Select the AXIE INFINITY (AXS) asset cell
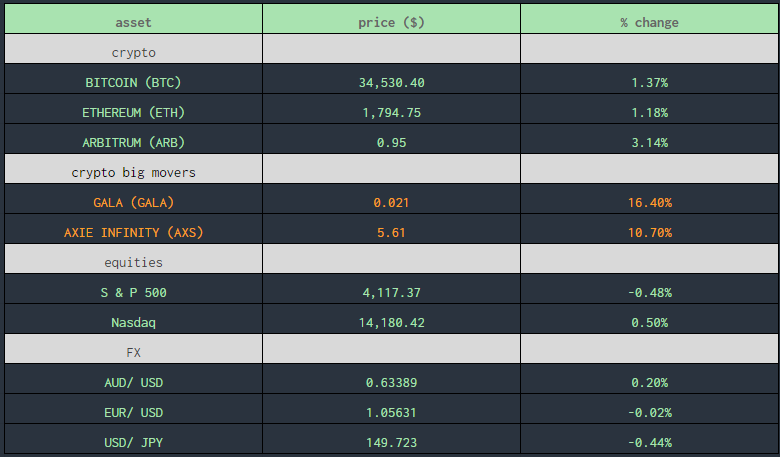 point(133,229)
